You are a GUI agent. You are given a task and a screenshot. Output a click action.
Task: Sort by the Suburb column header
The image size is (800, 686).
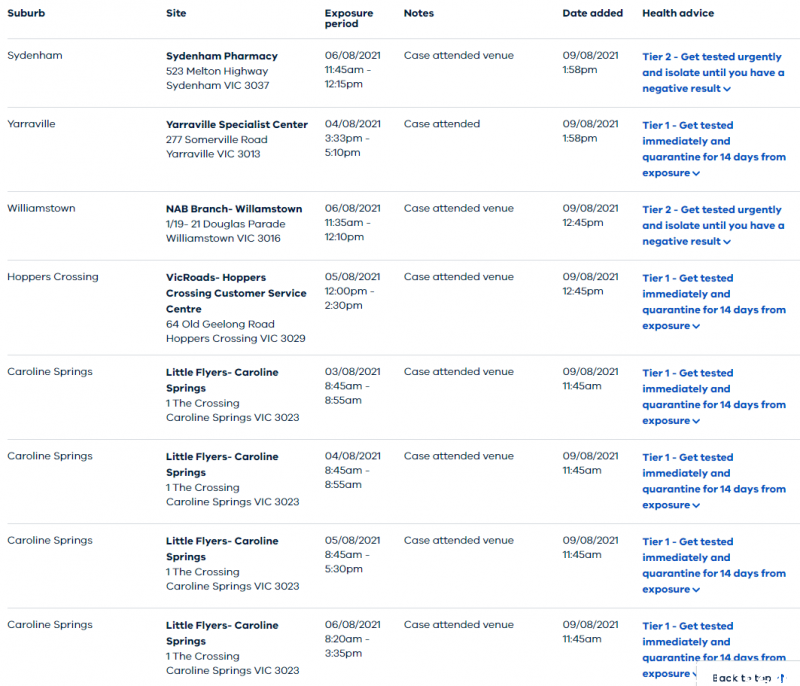[x=26, y=13]
